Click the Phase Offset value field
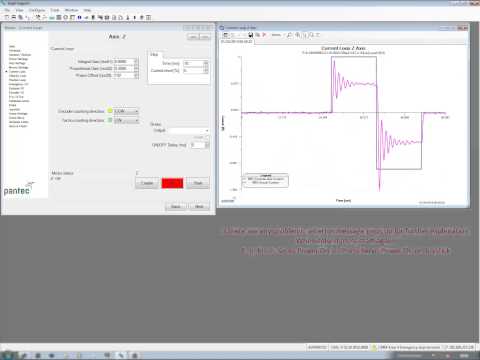This screenshot has height=360, width=480. 124,75
